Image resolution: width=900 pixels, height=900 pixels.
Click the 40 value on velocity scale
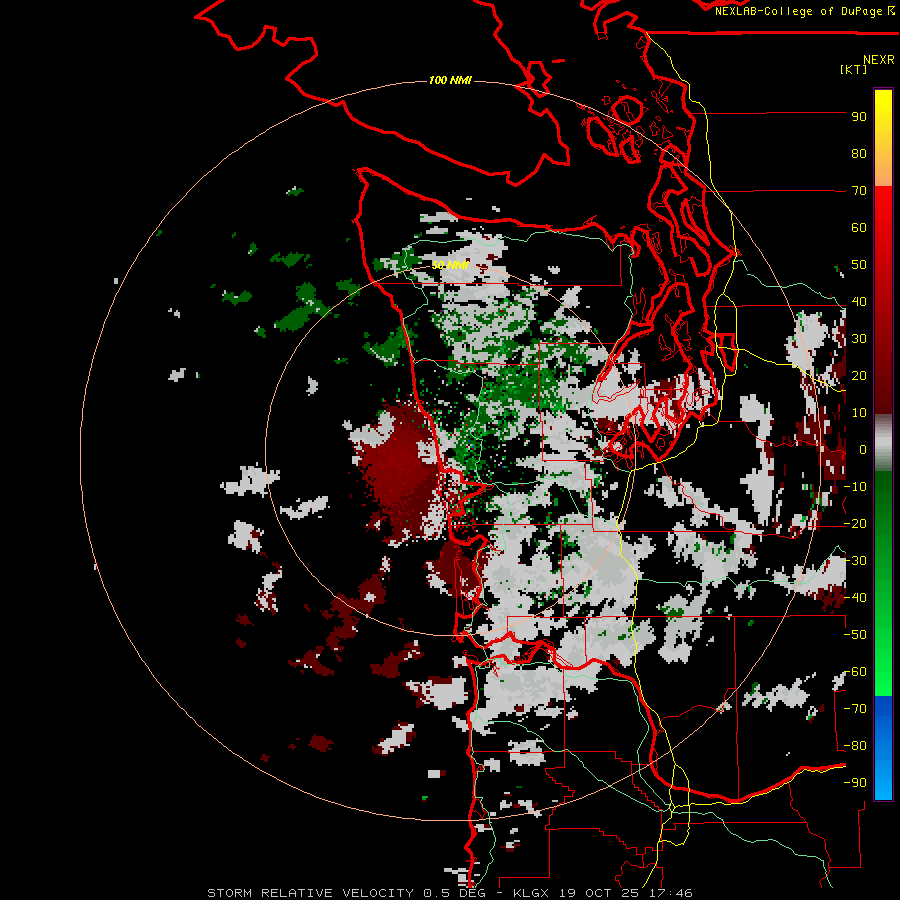859,301
